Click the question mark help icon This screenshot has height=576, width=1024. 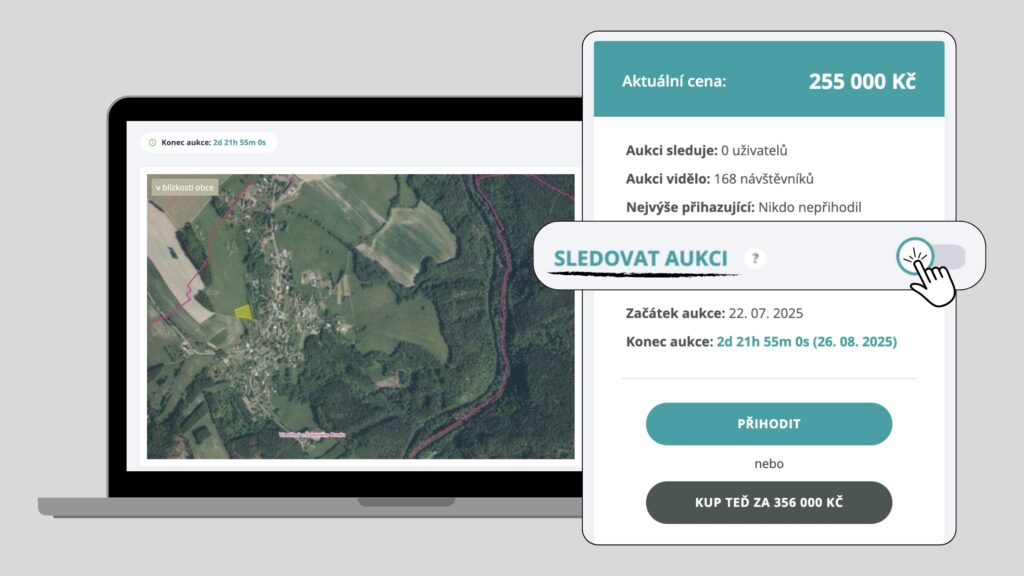pos(756,259)
